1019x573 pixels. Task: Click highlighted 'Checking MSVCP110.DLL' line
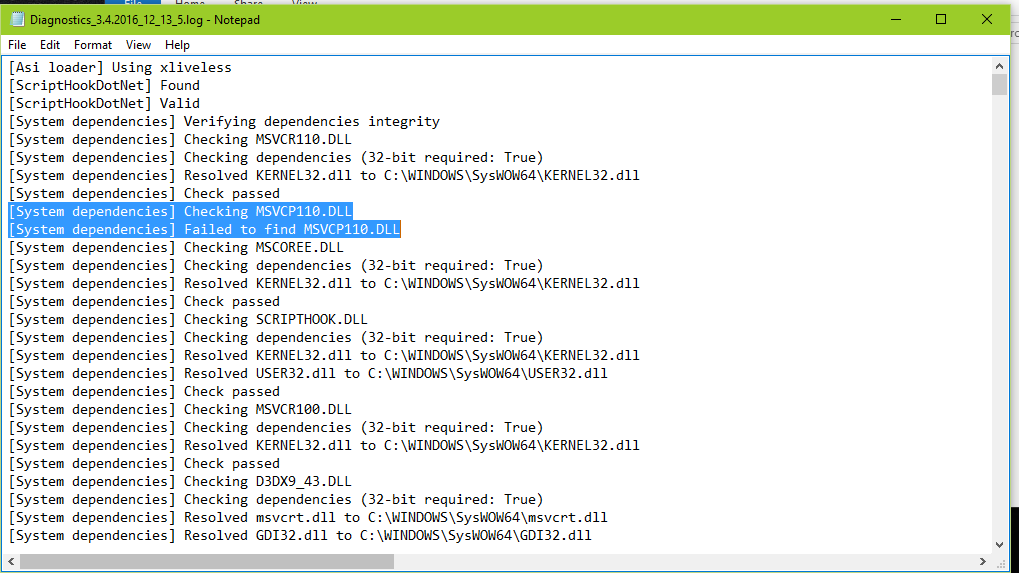pyautogui.click(x=180, y=212)
